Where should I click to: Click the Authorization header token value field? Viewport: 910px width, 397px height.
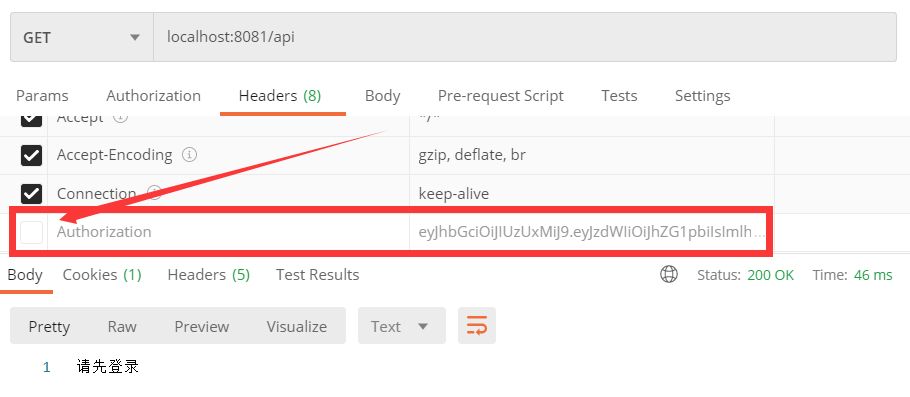(591, 232)
